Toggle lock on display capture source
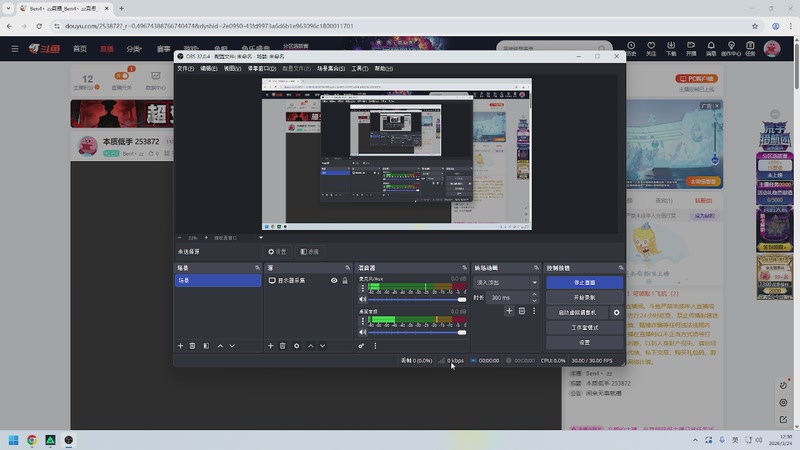 click(345, 281)
